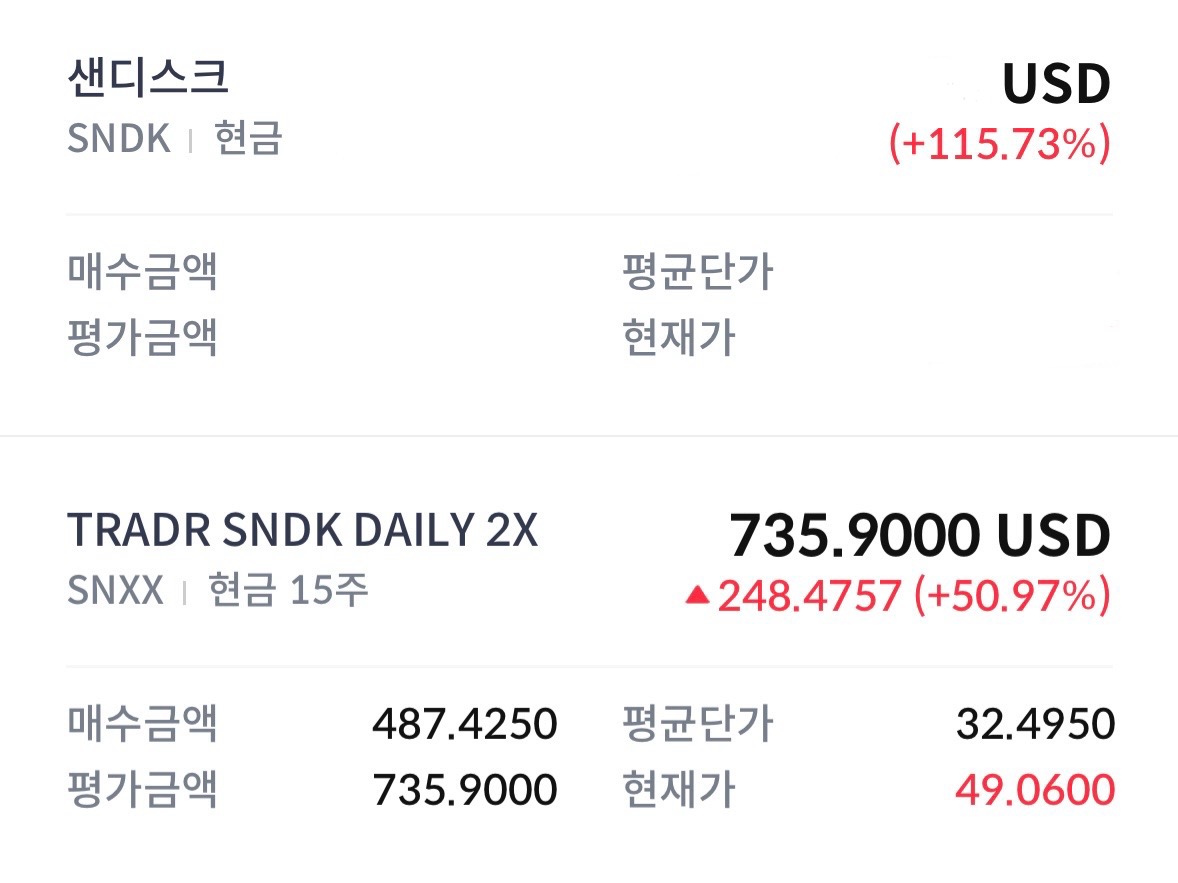Open the 샌디스크 stock holding
Screen dimensions: 1178x883
[149, 79]
